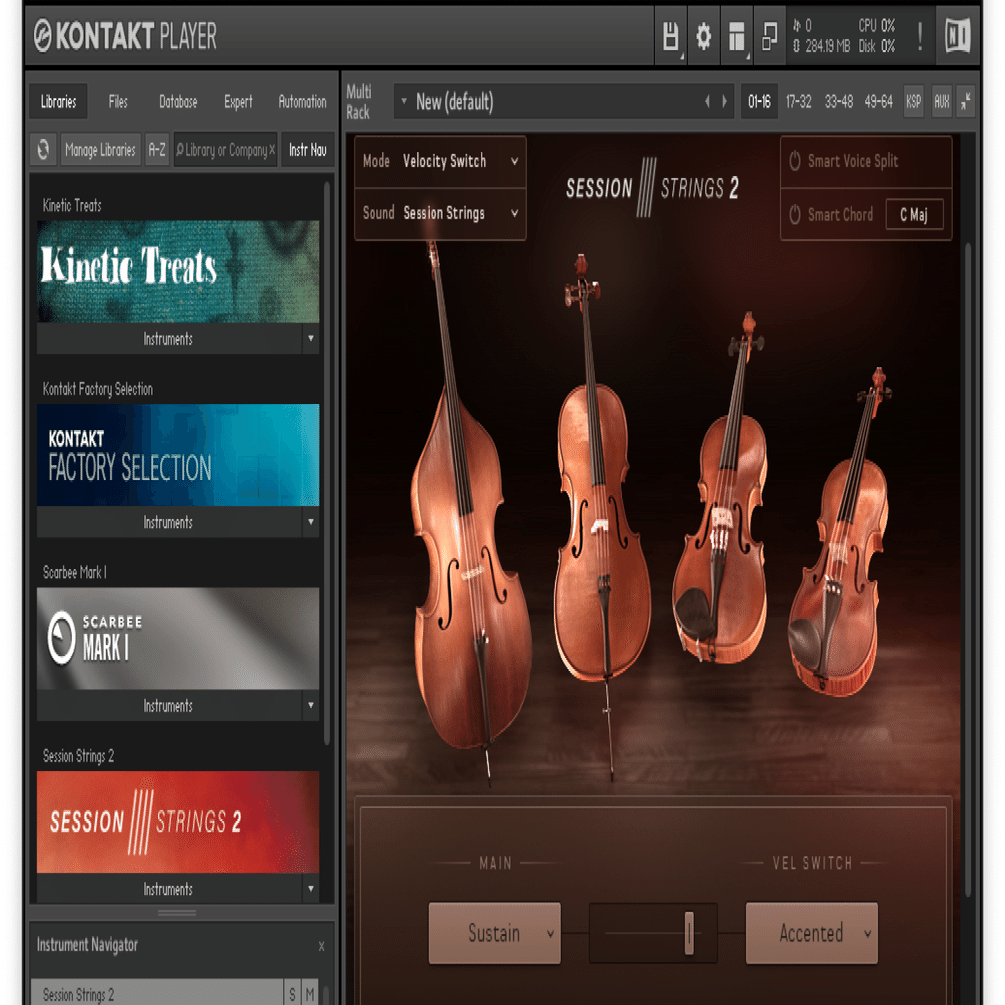The width and height of the screenshot is (1005, 1005).
Task: Click the Disk 0% usage readout
Action: click(877, 46)
